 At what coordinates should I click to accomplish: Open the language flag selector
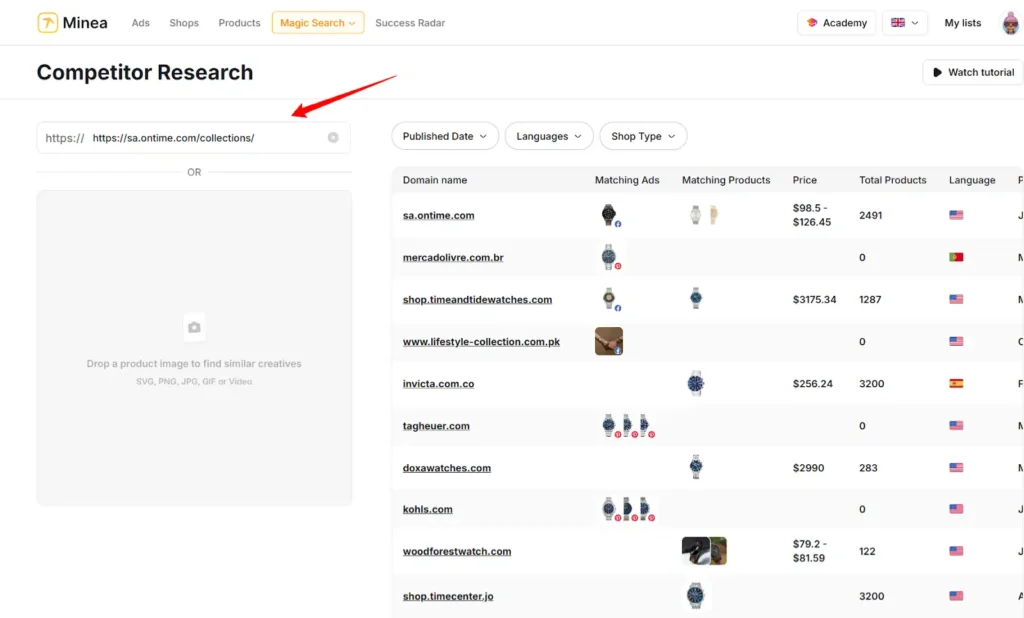(904, 23)
